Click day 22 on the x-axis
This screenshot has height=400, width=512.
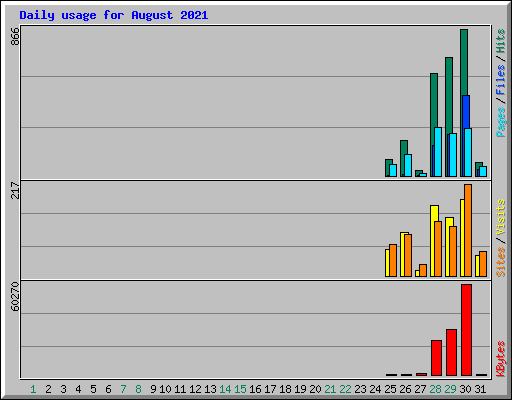[345, 389]
